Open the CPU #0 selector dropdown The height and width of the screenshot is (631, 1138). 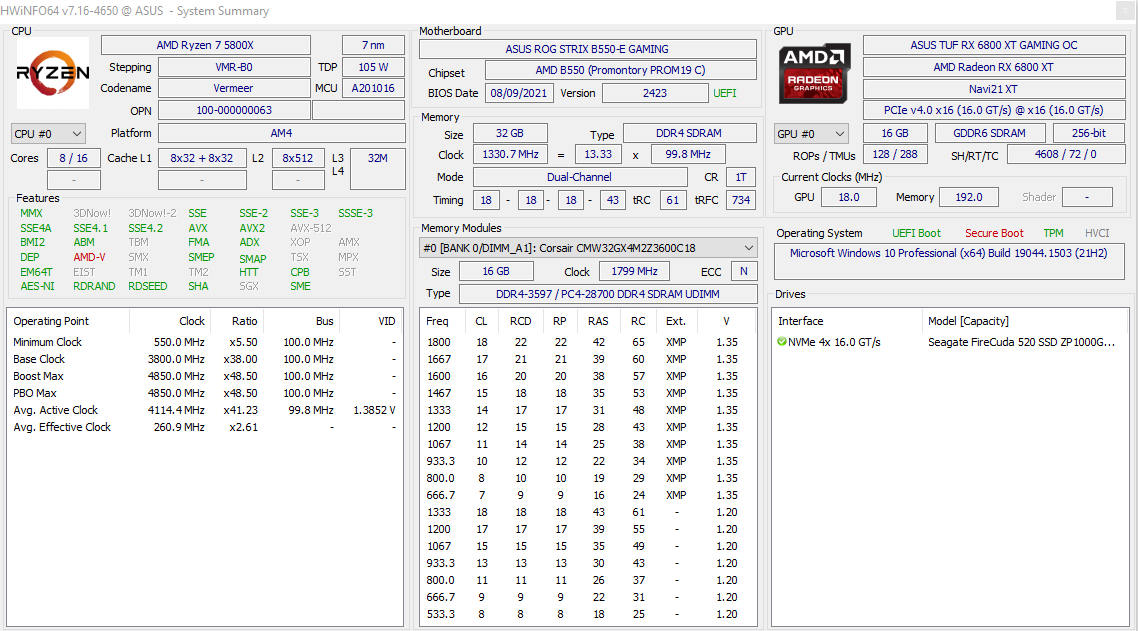tap(48, 134)
